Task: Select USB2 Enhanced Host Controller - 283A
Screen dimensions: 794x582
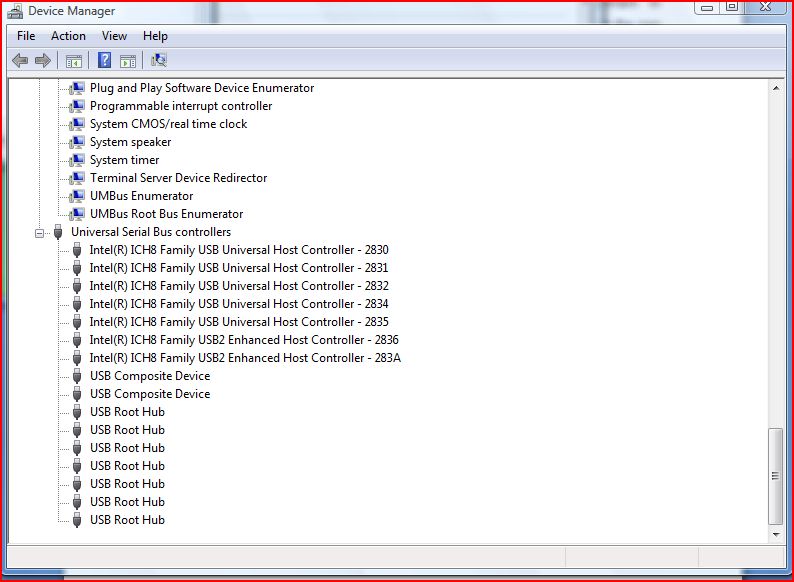Action: pyautogui.click(x=245, y=358)
